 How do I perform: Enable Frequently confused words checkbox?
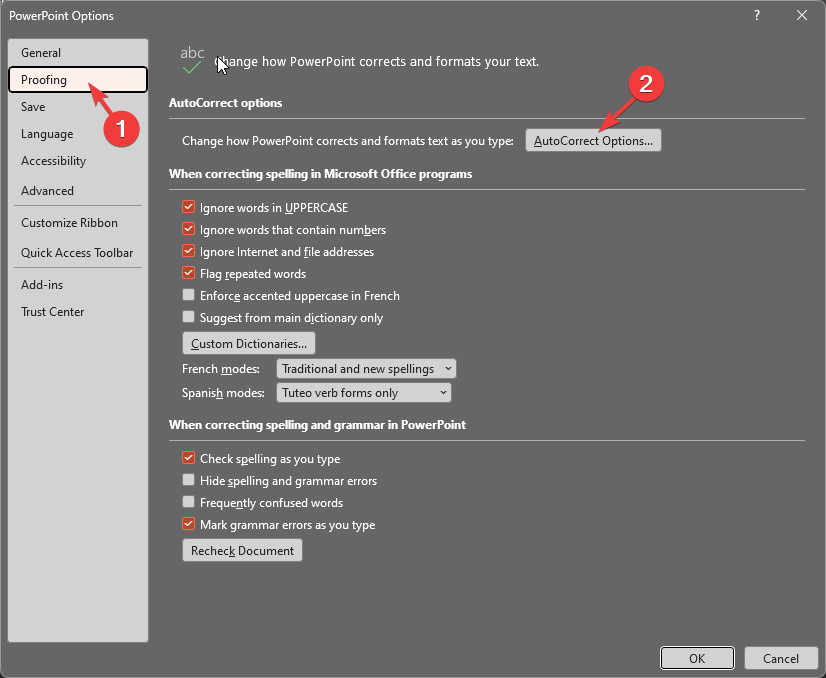click(x=188, y=502)
